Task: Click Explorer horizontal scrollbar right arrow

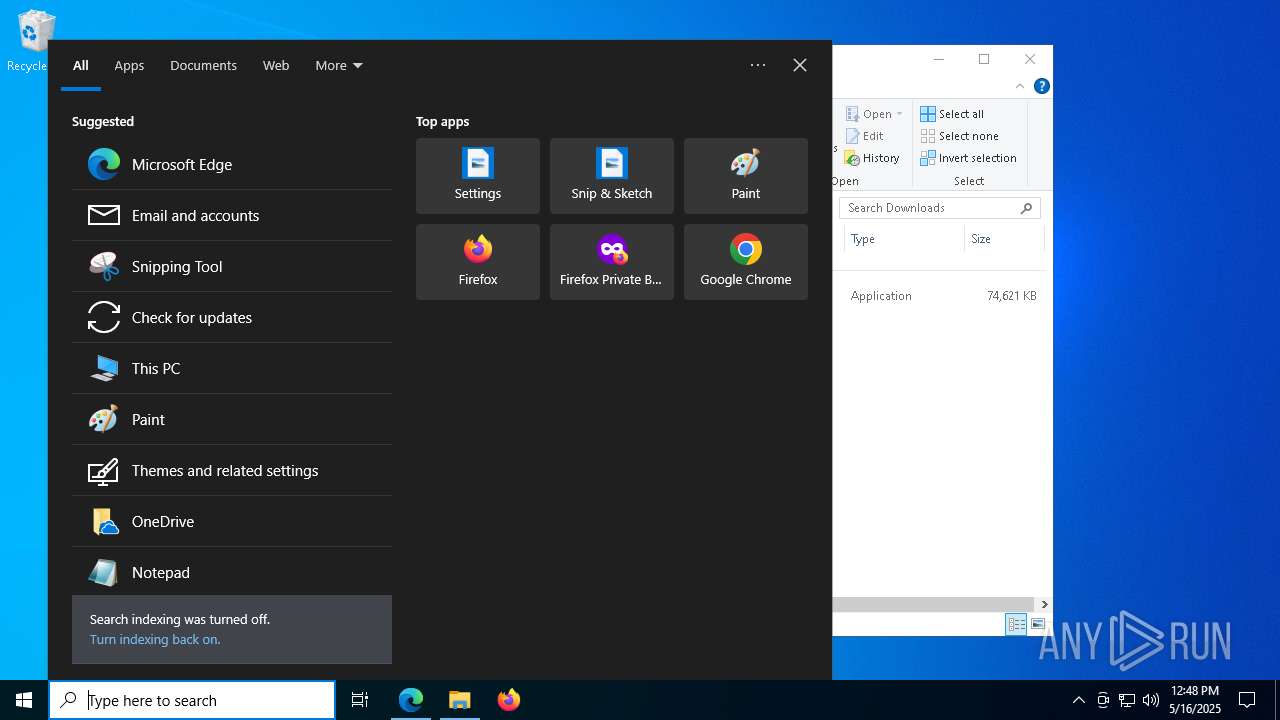Action: (1044, 604)
